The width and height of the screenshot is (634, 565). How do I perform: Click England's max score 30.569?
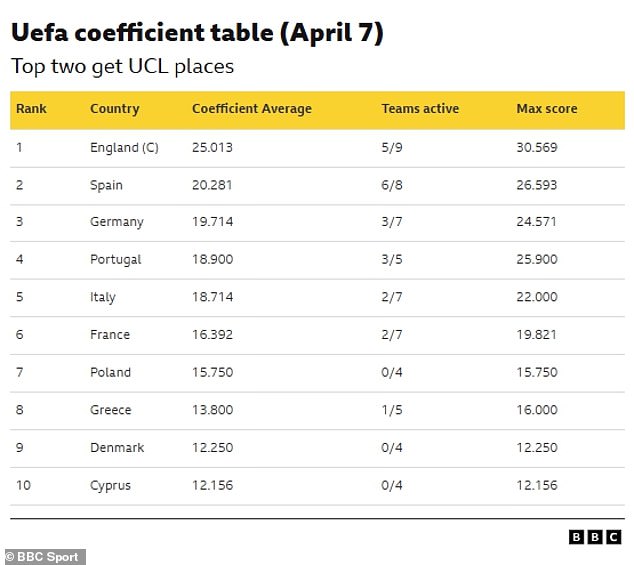[x=537, y=147]
